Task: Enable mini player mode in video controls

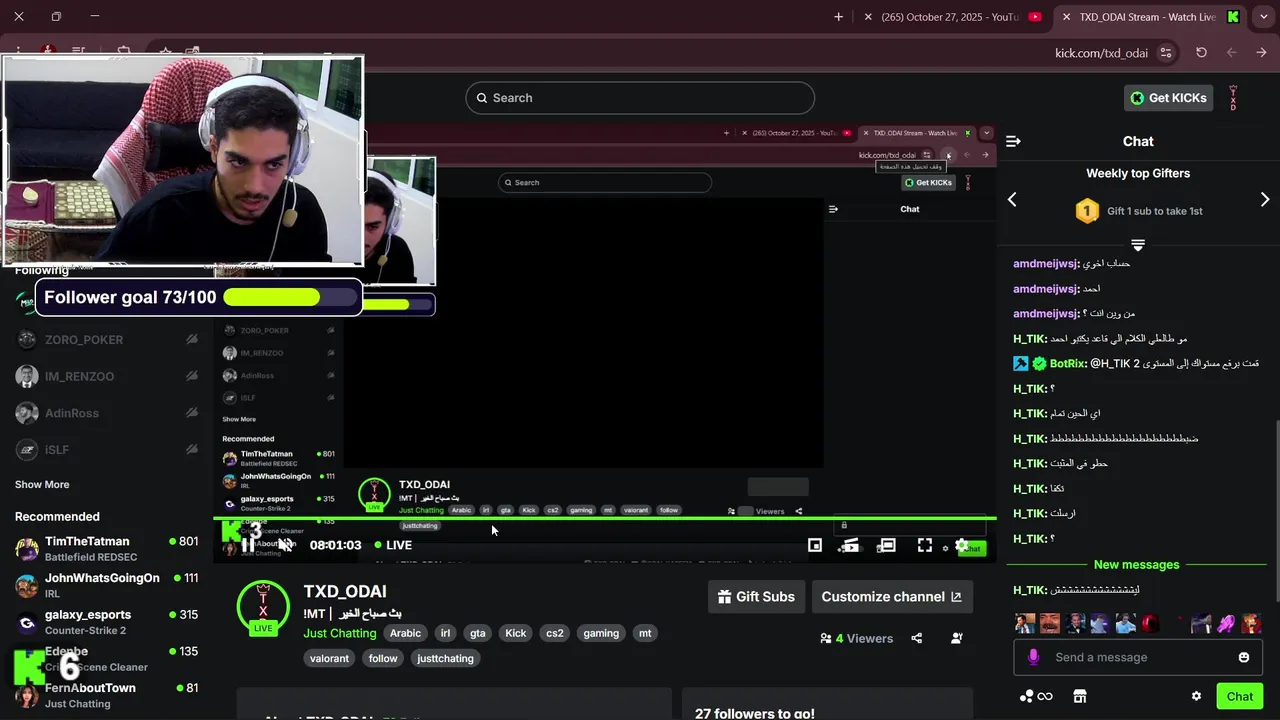Action: click(x=815, y=545)
